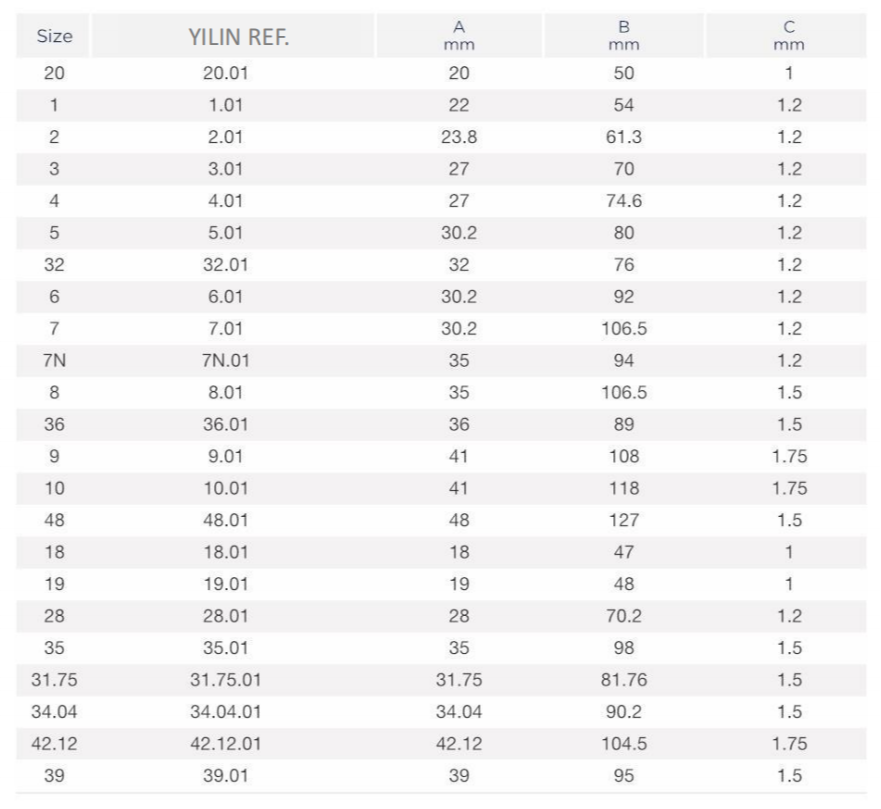Click size cell 7N
This screenshot has height=809, width=881.
54,361
